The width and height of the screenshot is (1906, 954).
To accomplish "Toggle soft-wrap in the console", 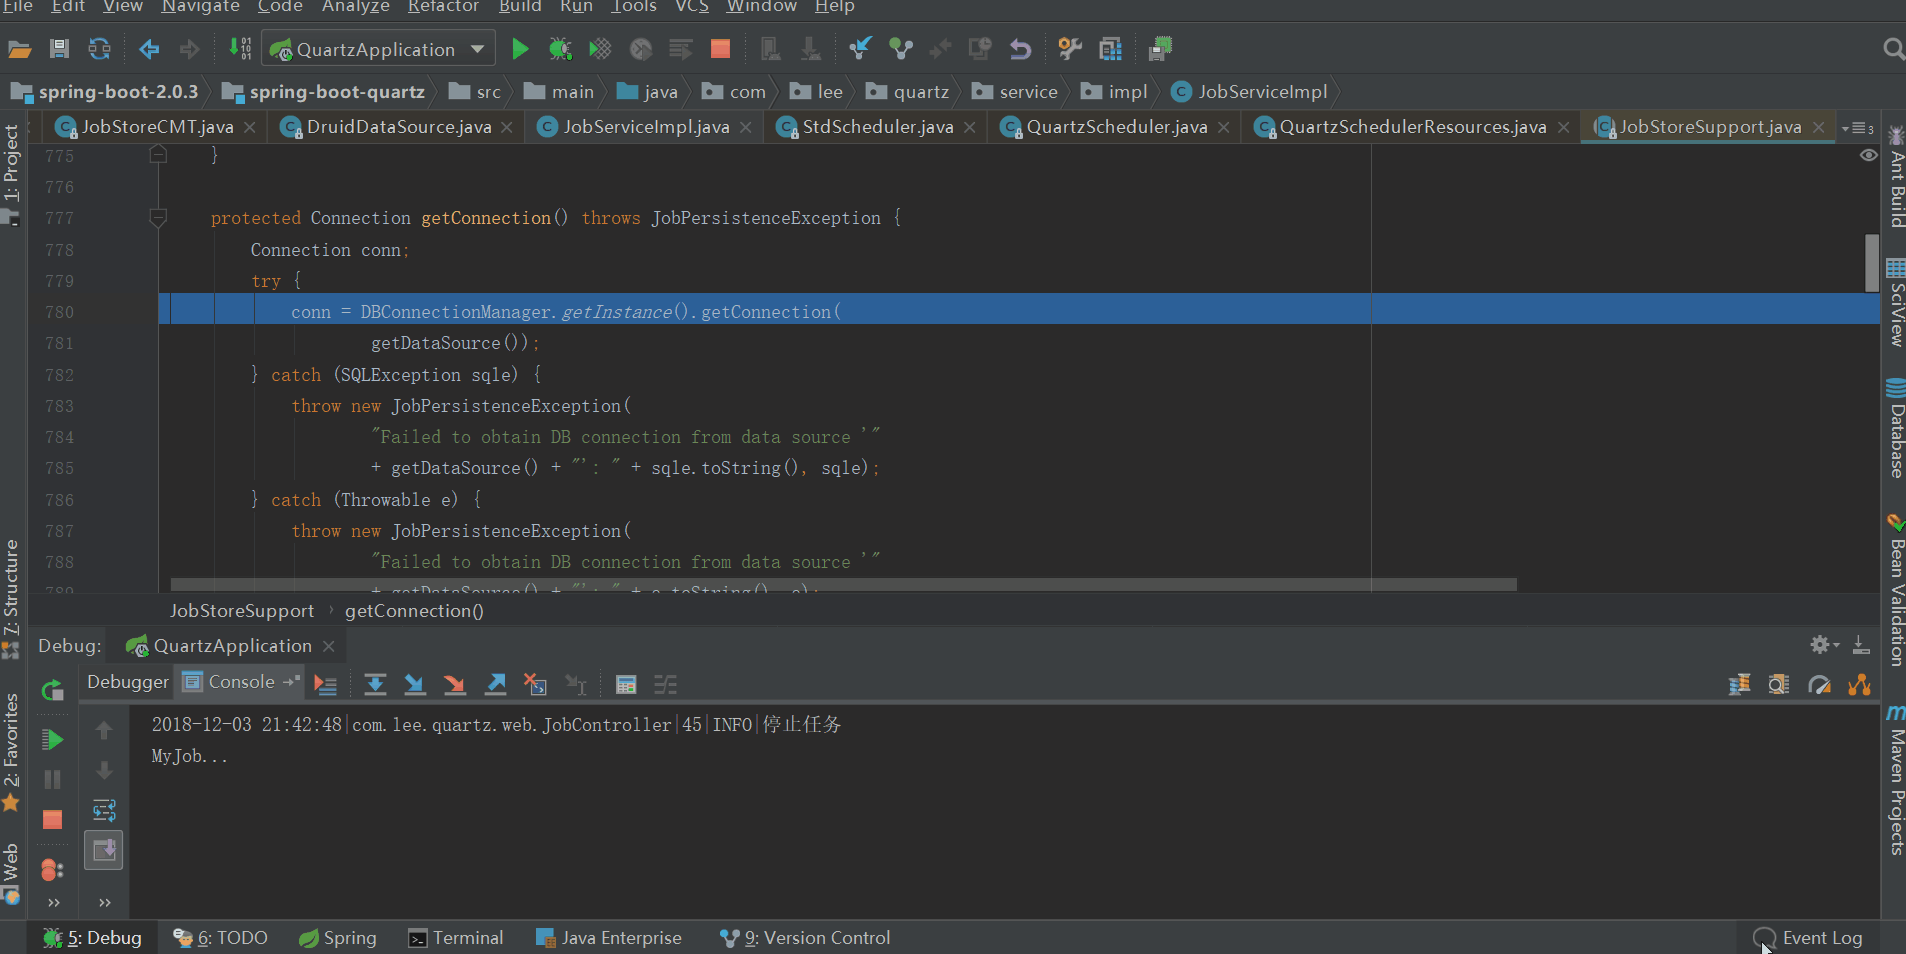I will click(x=104, y=810).
